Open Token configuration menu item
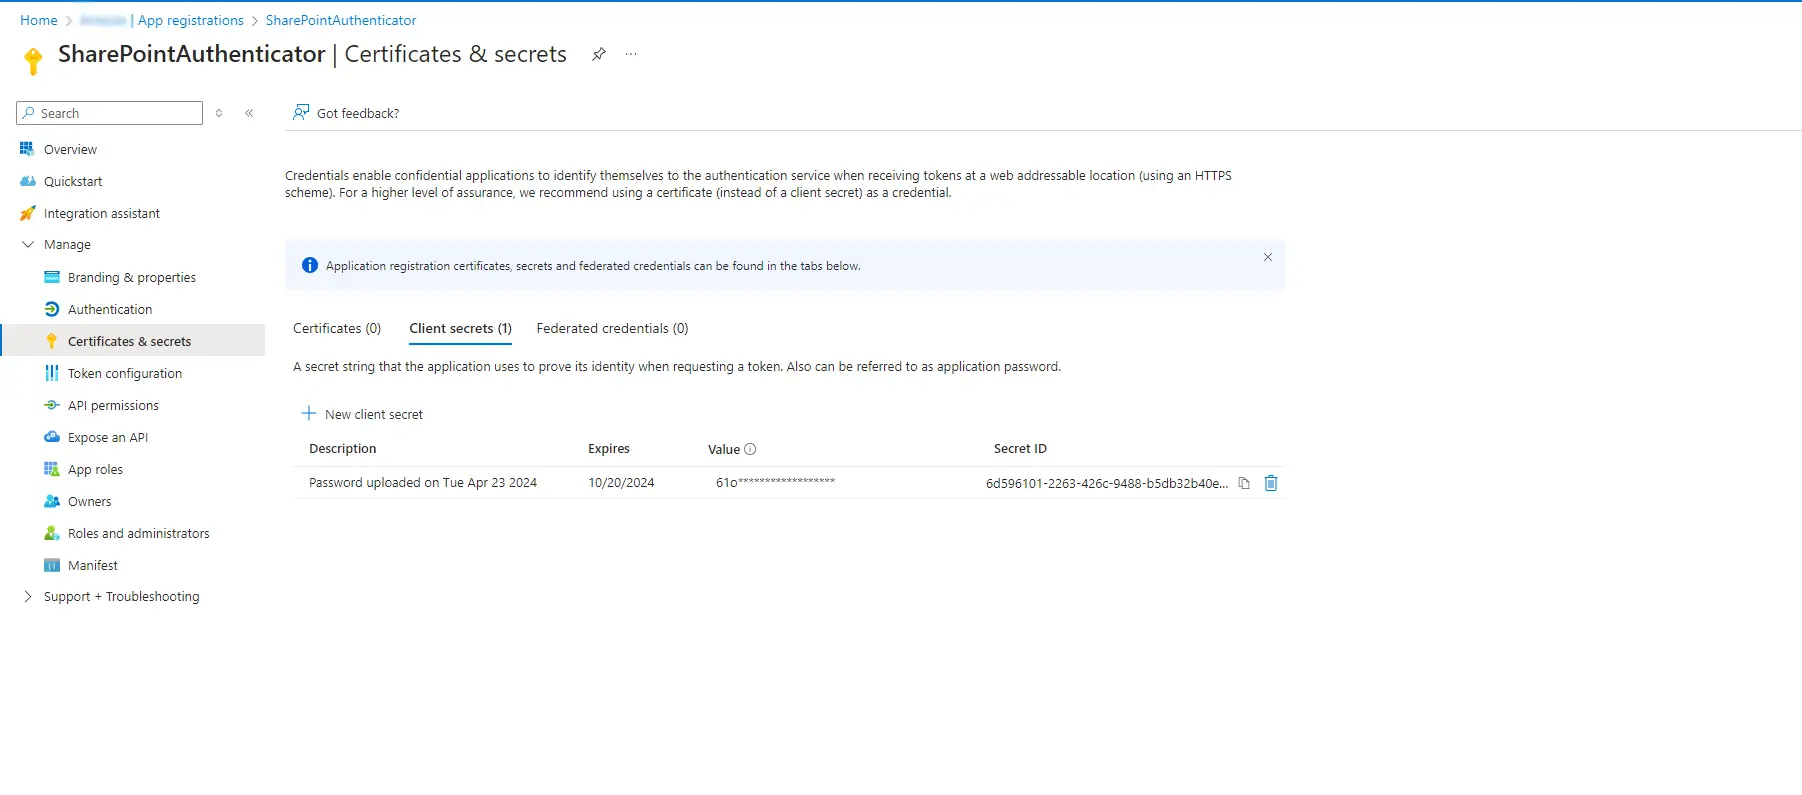The width and height of the screenshot is (1802, 795). (125, 373)
